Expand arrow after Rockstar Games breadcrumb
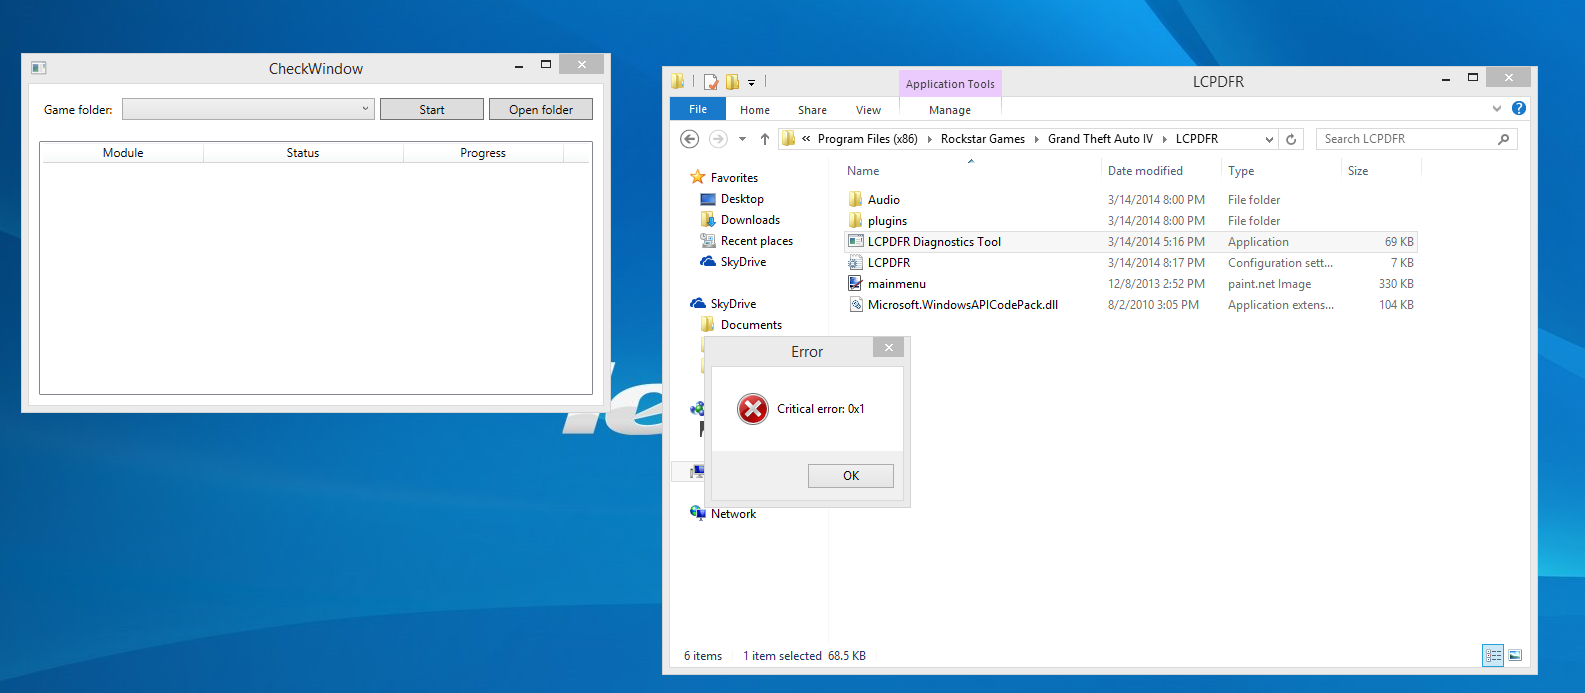The image size is (1585, 693). point(1036,139)
